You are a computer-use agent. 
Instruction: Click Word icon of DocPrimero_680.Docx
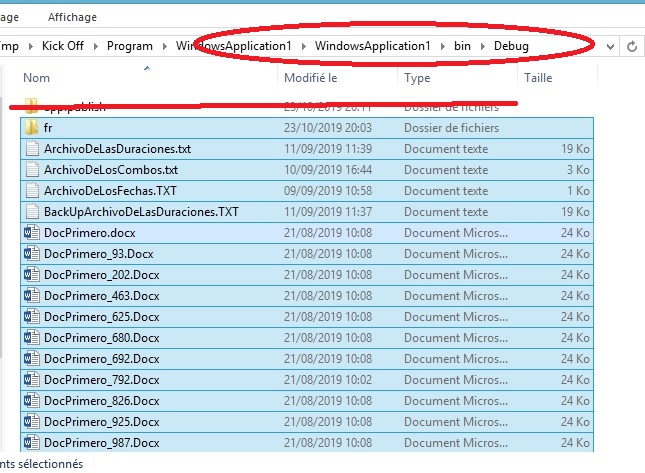pyautogui.click(x=32, y=338)
